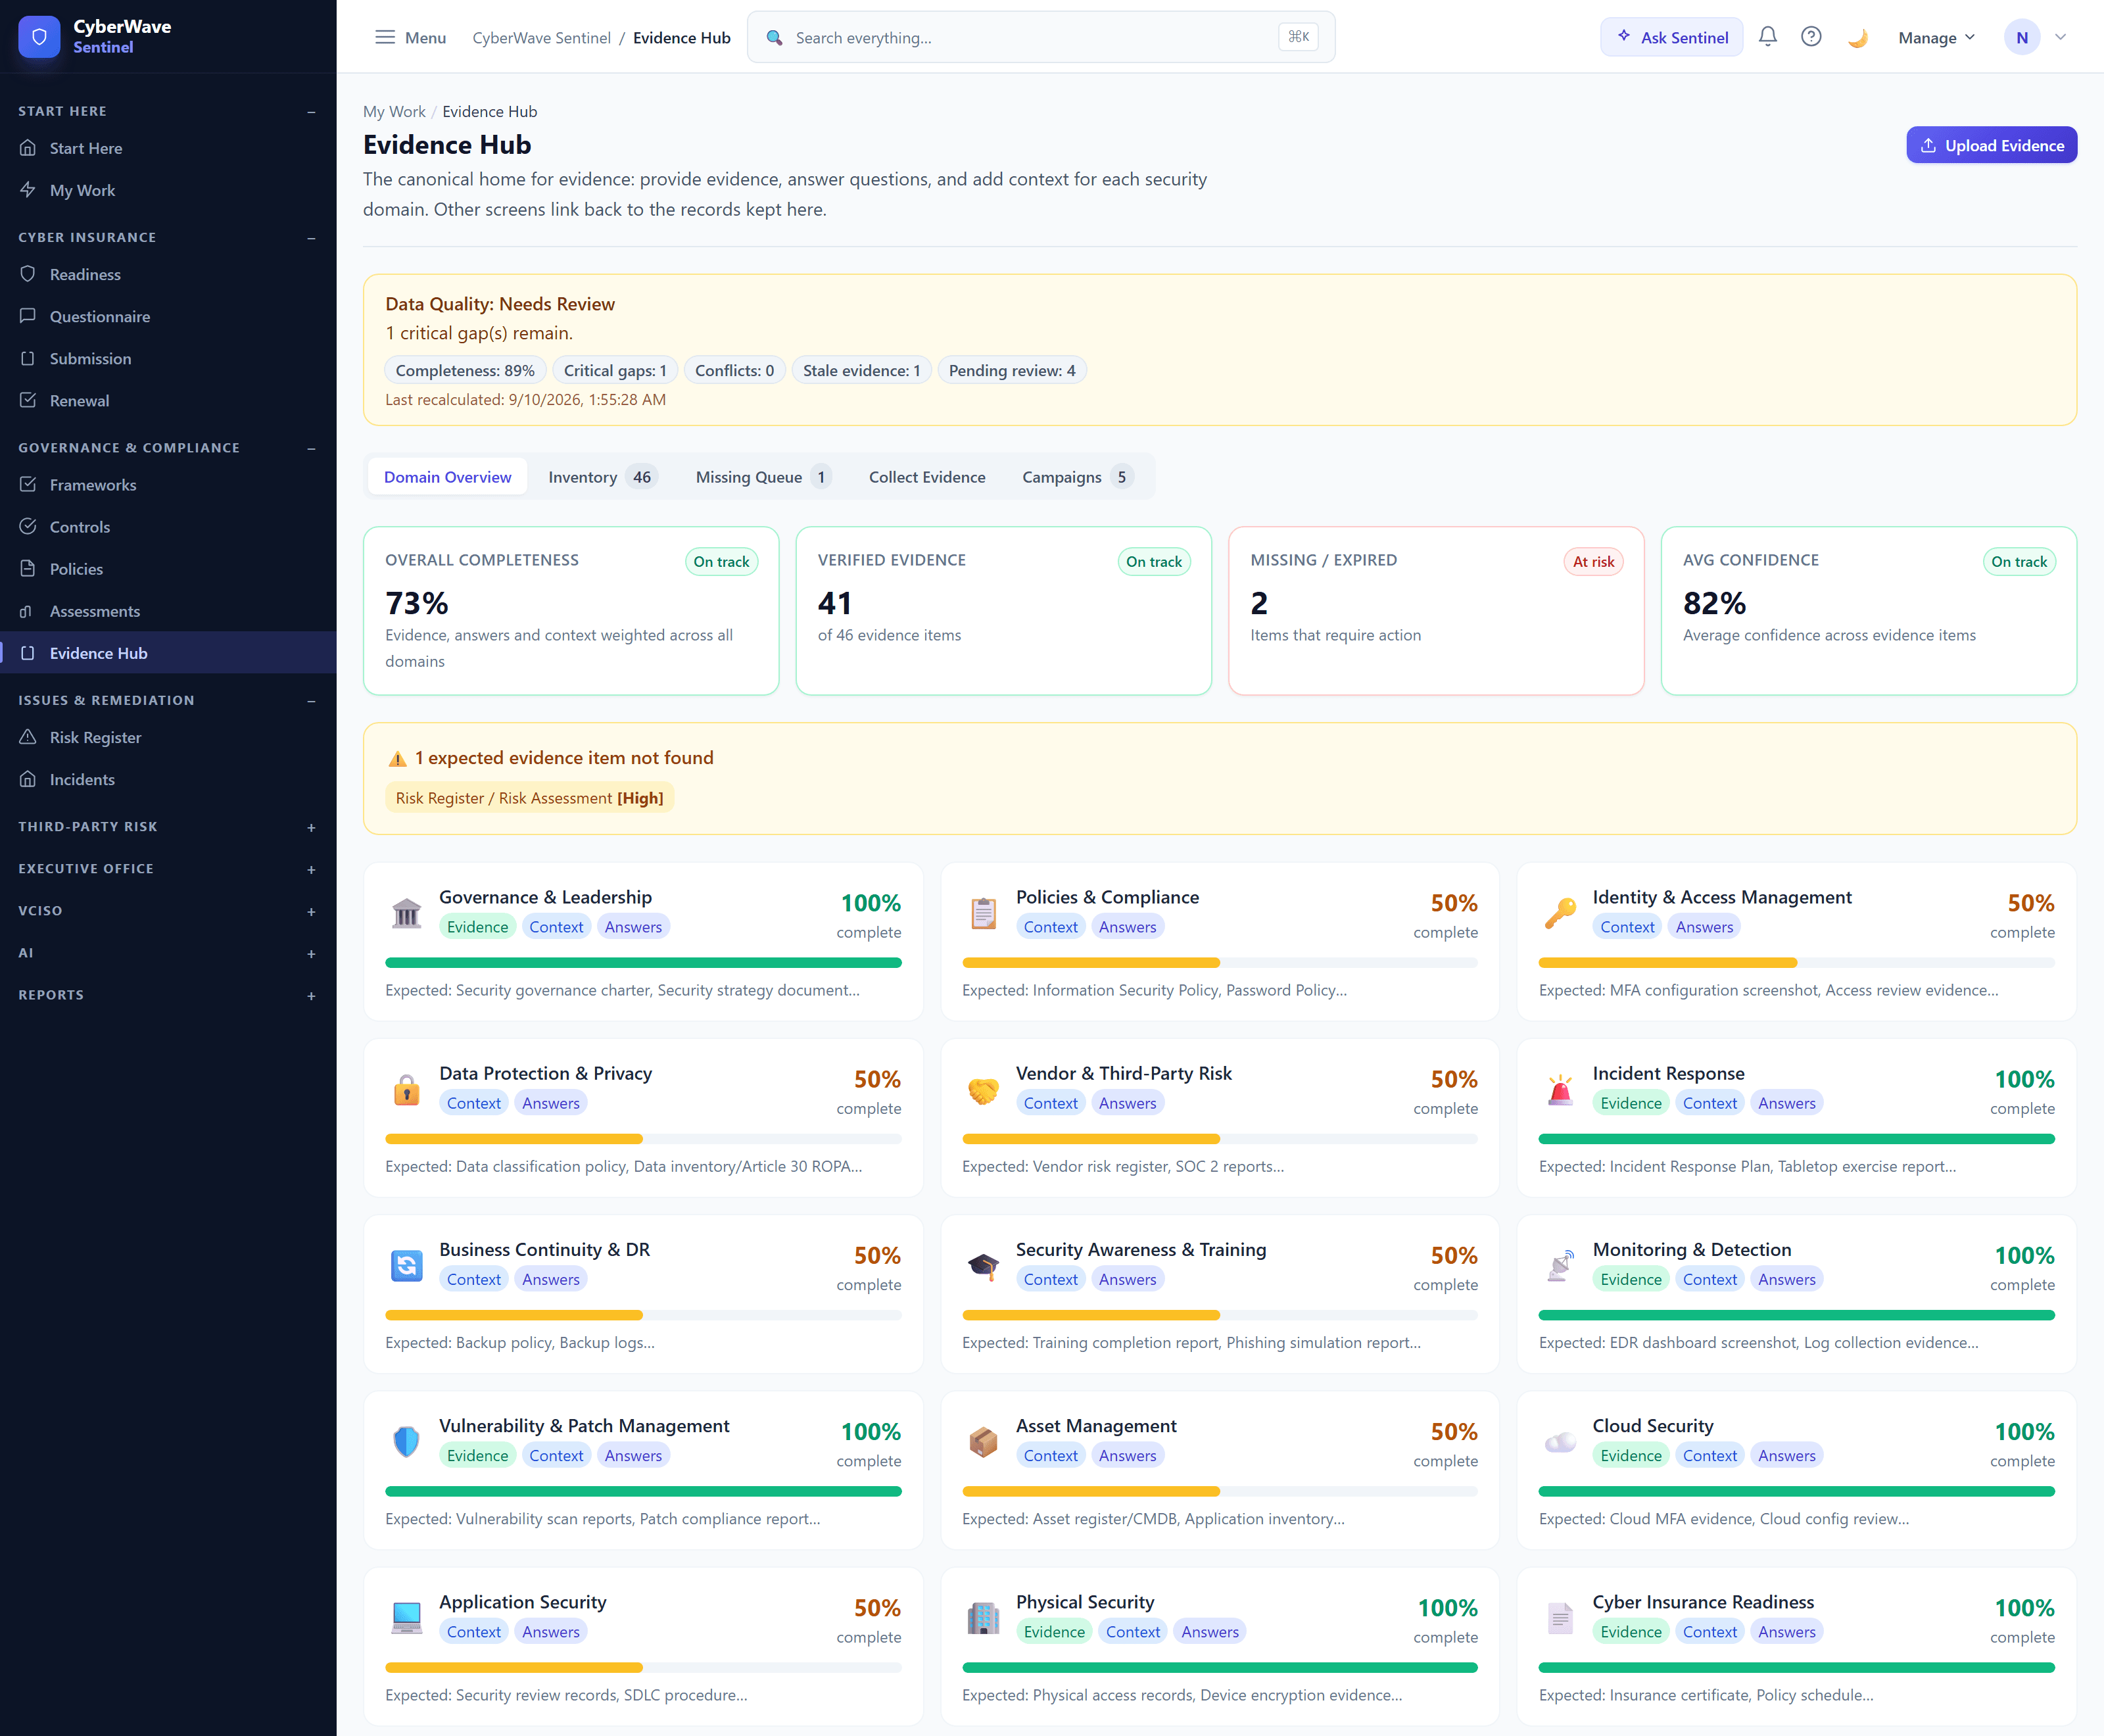
Task: Click the Business Continuity & DR sync icon
Action: coord(406,1265)
